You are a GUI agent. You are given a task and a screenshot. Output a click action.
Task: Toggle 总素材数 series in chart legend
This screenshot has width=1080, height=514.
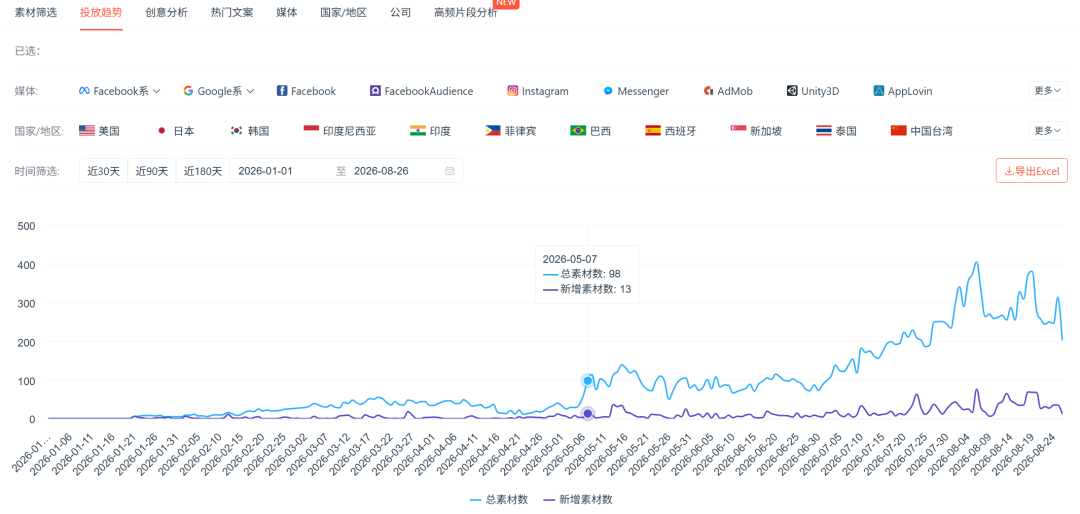point(499,499)
